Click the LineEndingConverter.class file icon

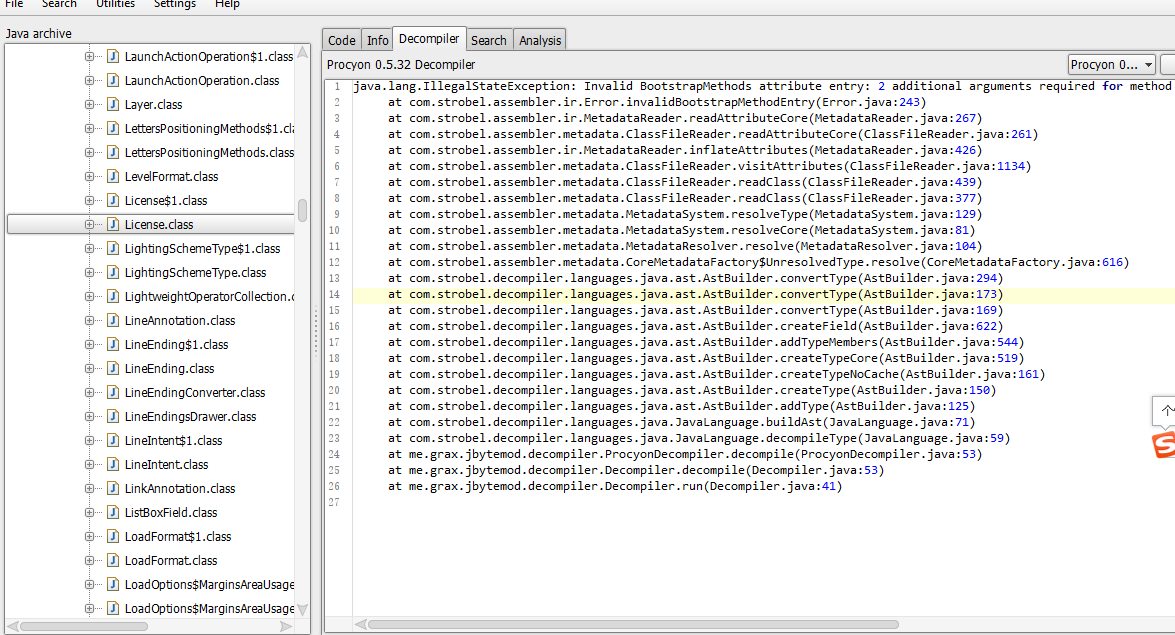[113, 392]
